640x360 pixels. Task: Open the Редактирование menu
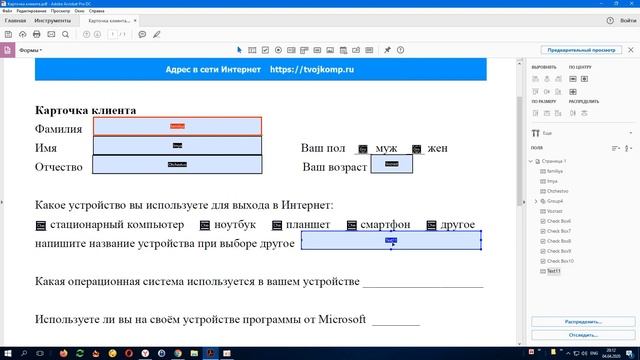point(31,11)
